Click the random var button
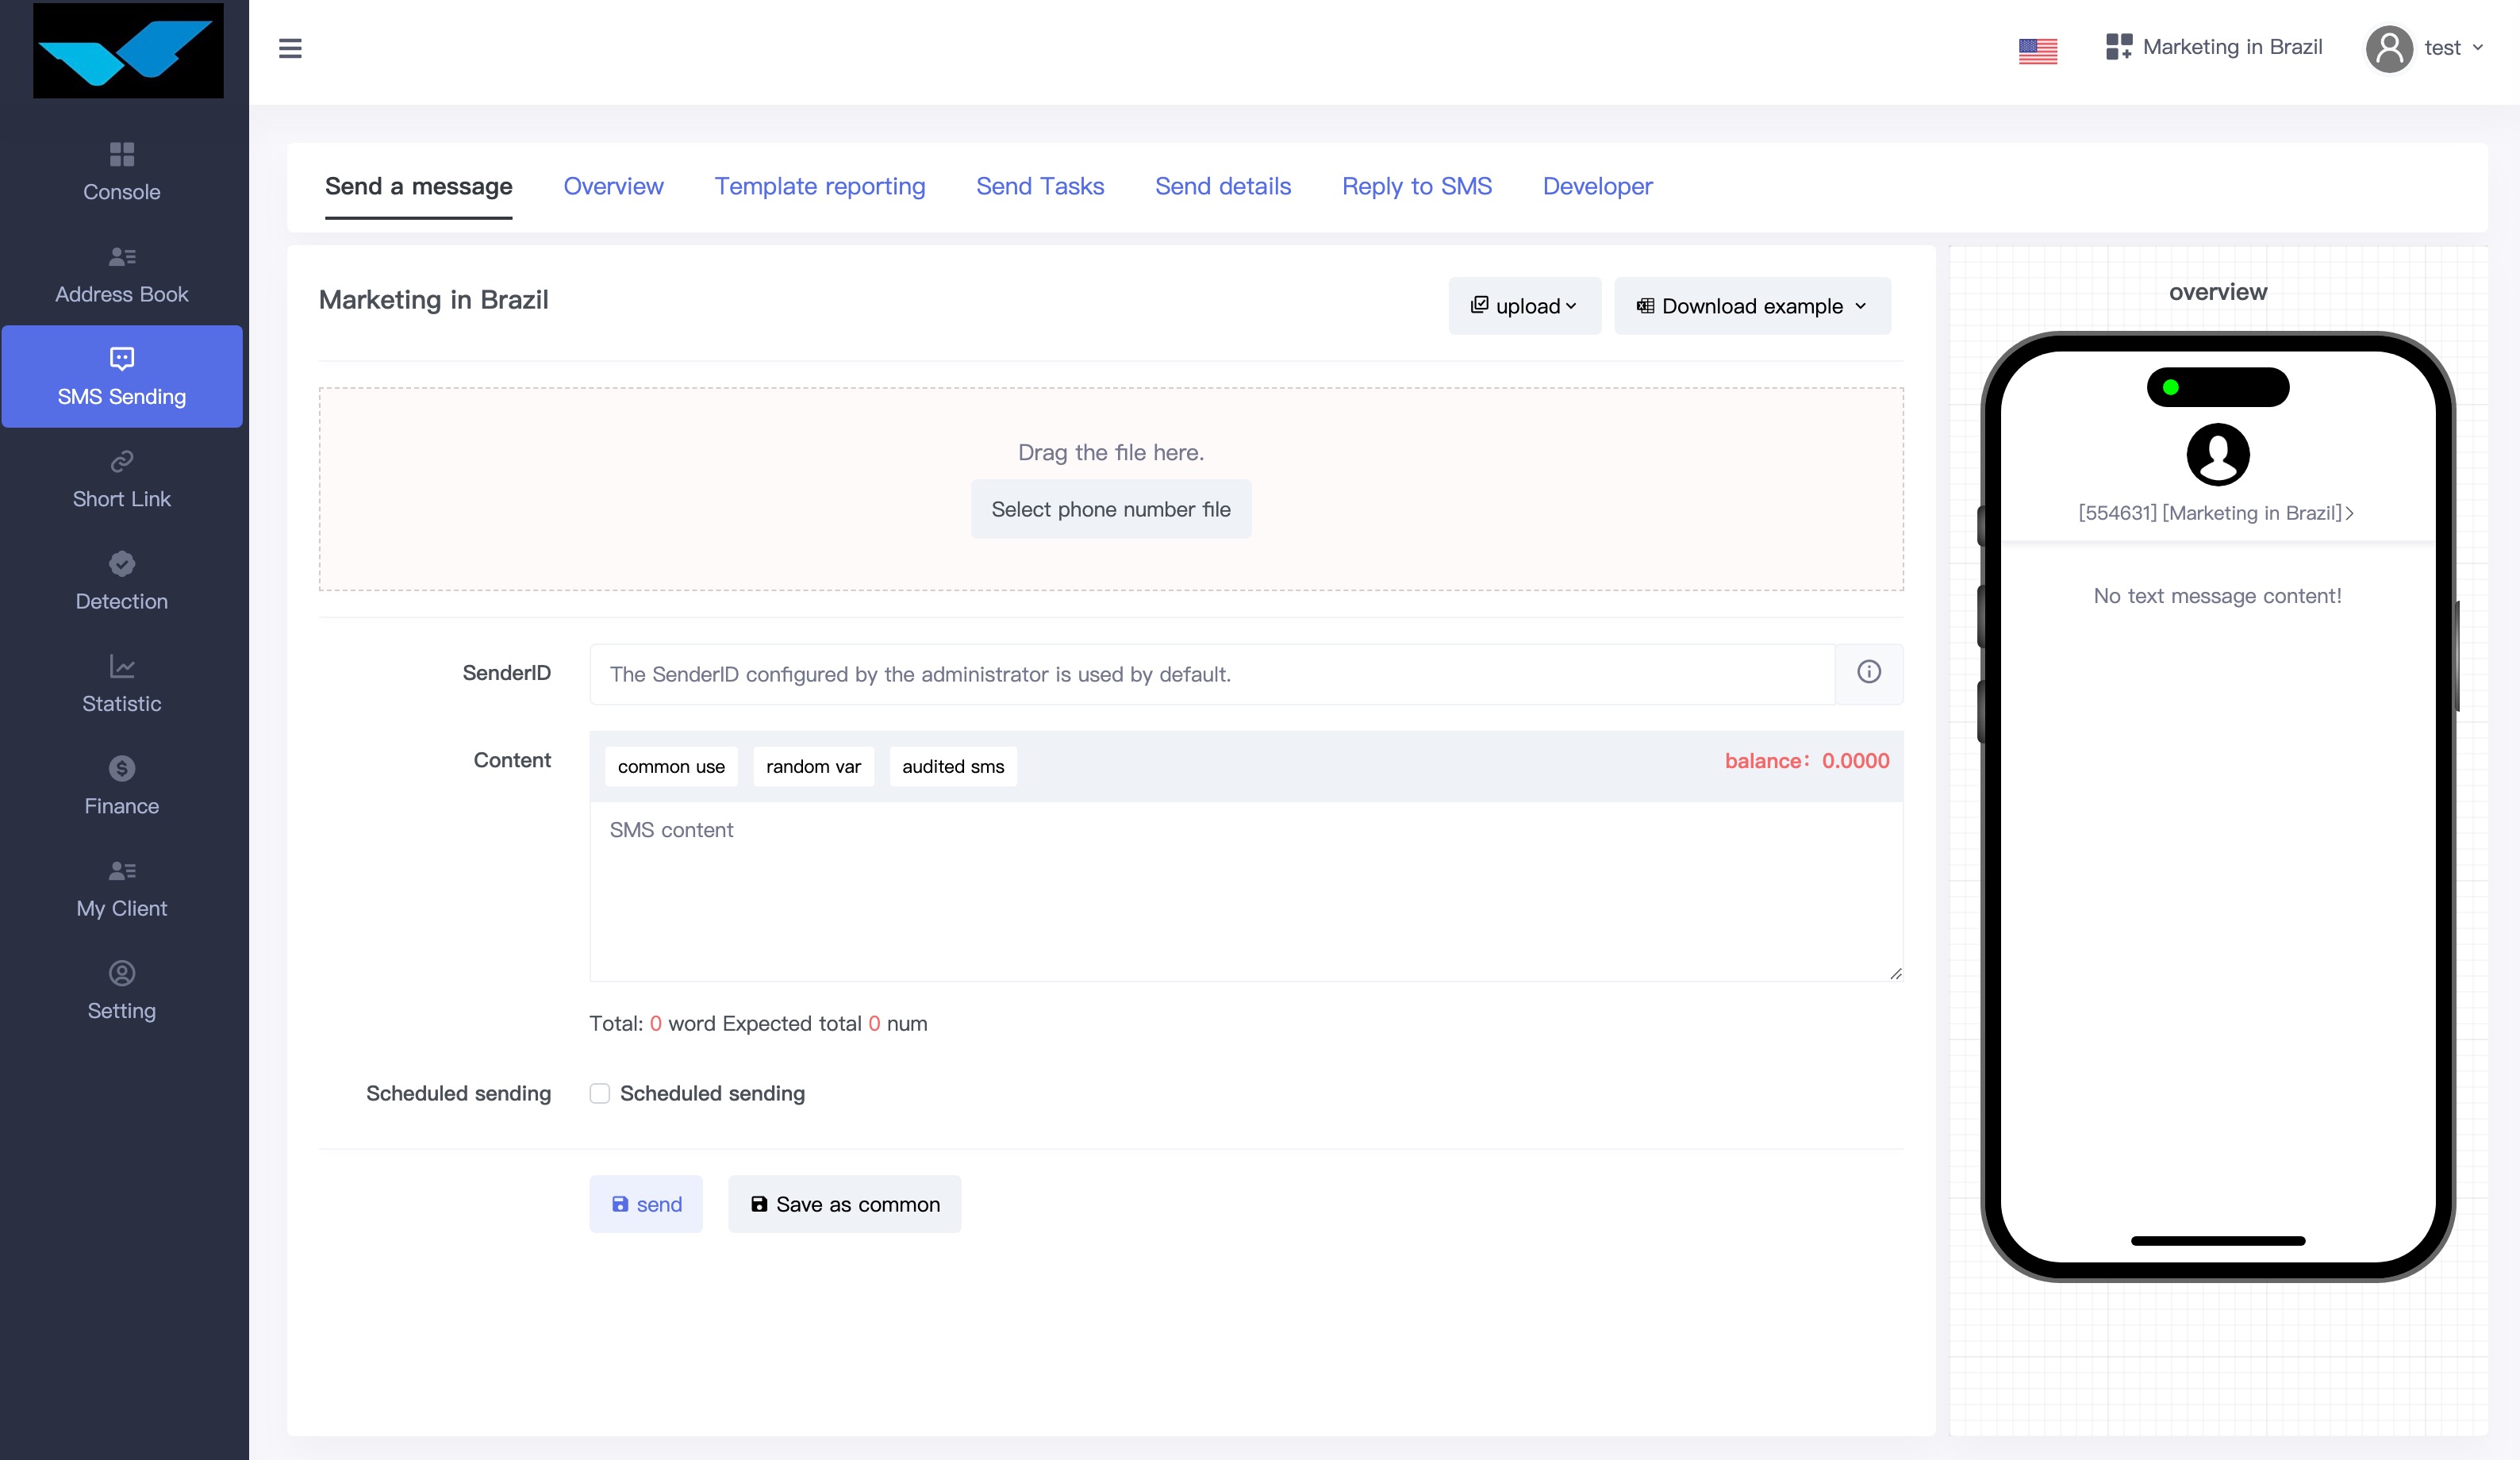2520x1460 pixels. 813,766
